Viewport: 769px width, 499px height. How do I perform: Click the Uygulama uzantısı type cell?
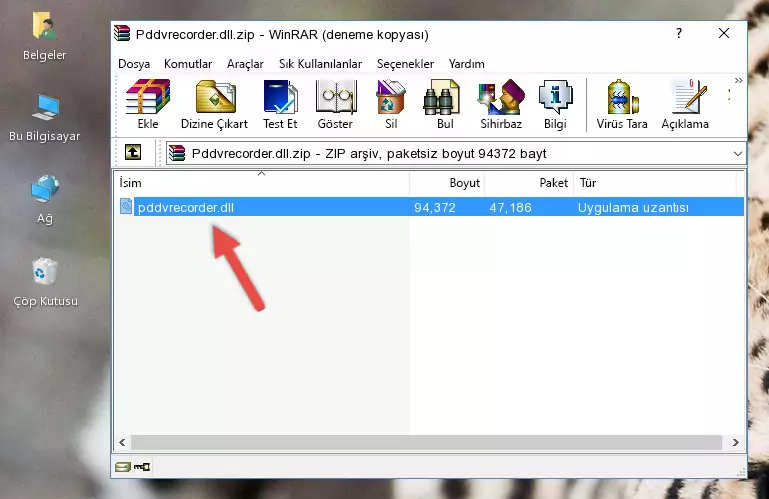pos(633,208)
